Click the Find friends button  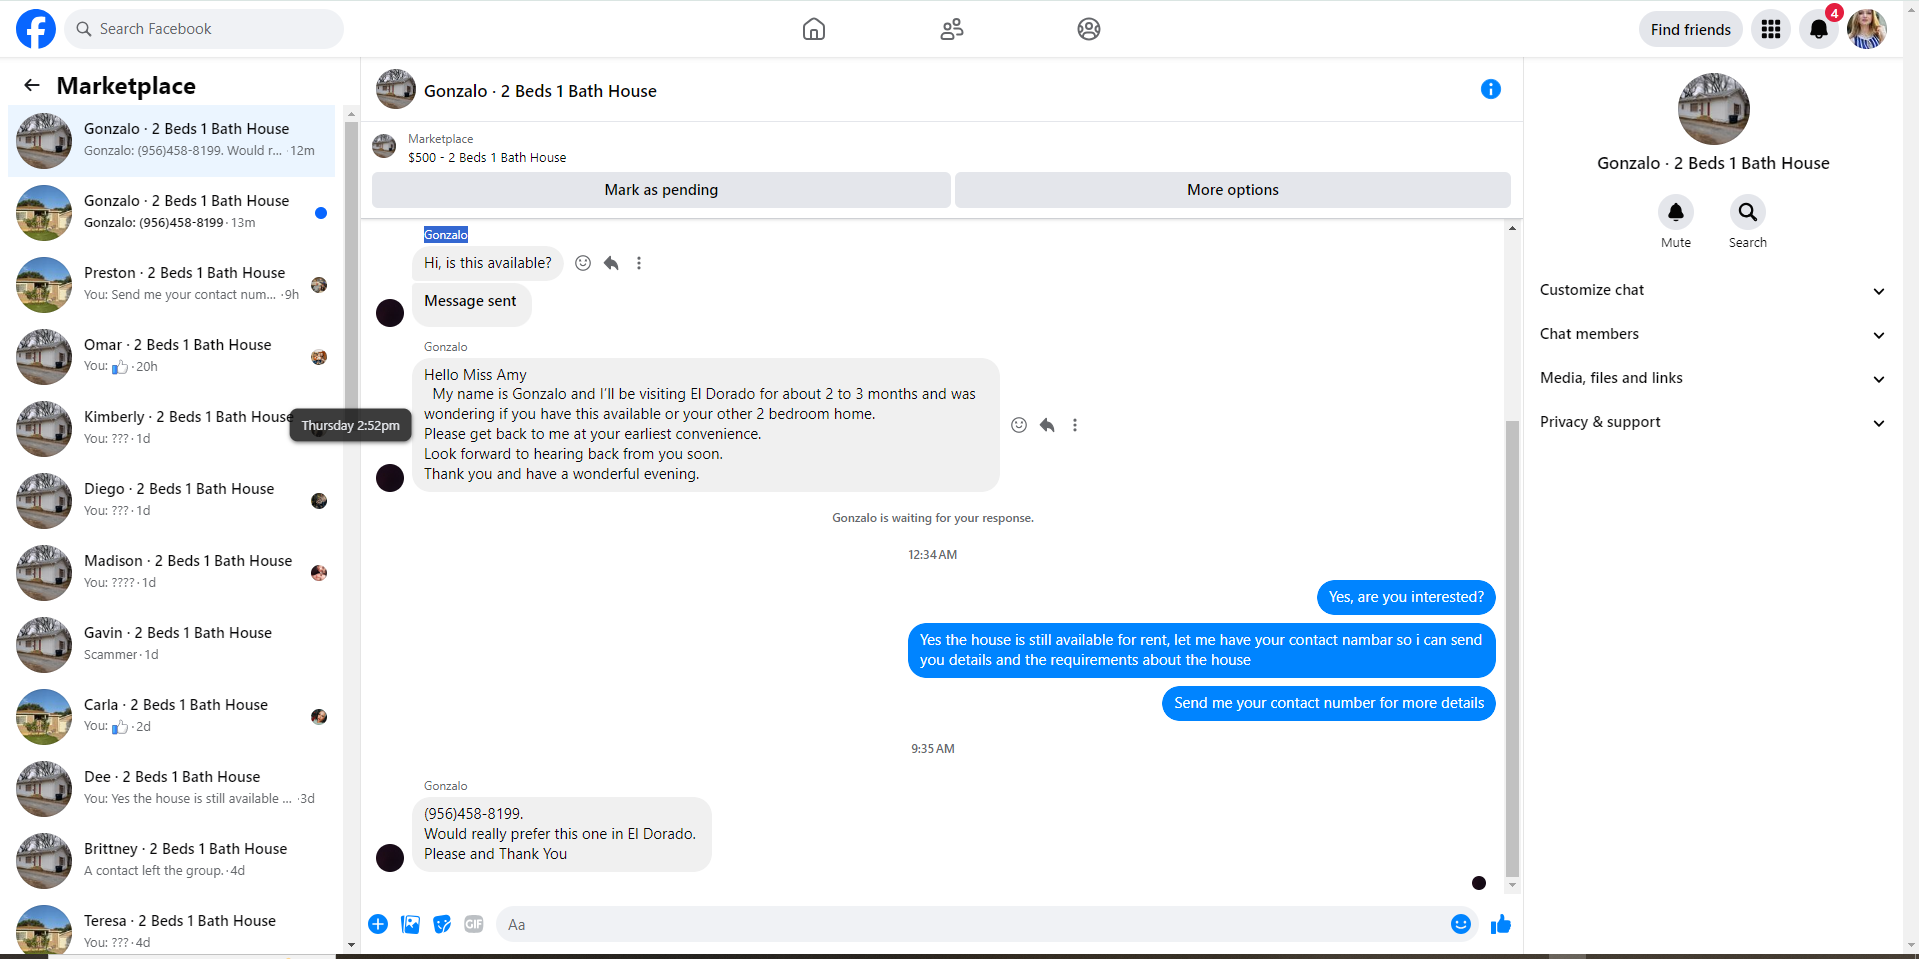pyautogui.click(x=1691, y=29)
